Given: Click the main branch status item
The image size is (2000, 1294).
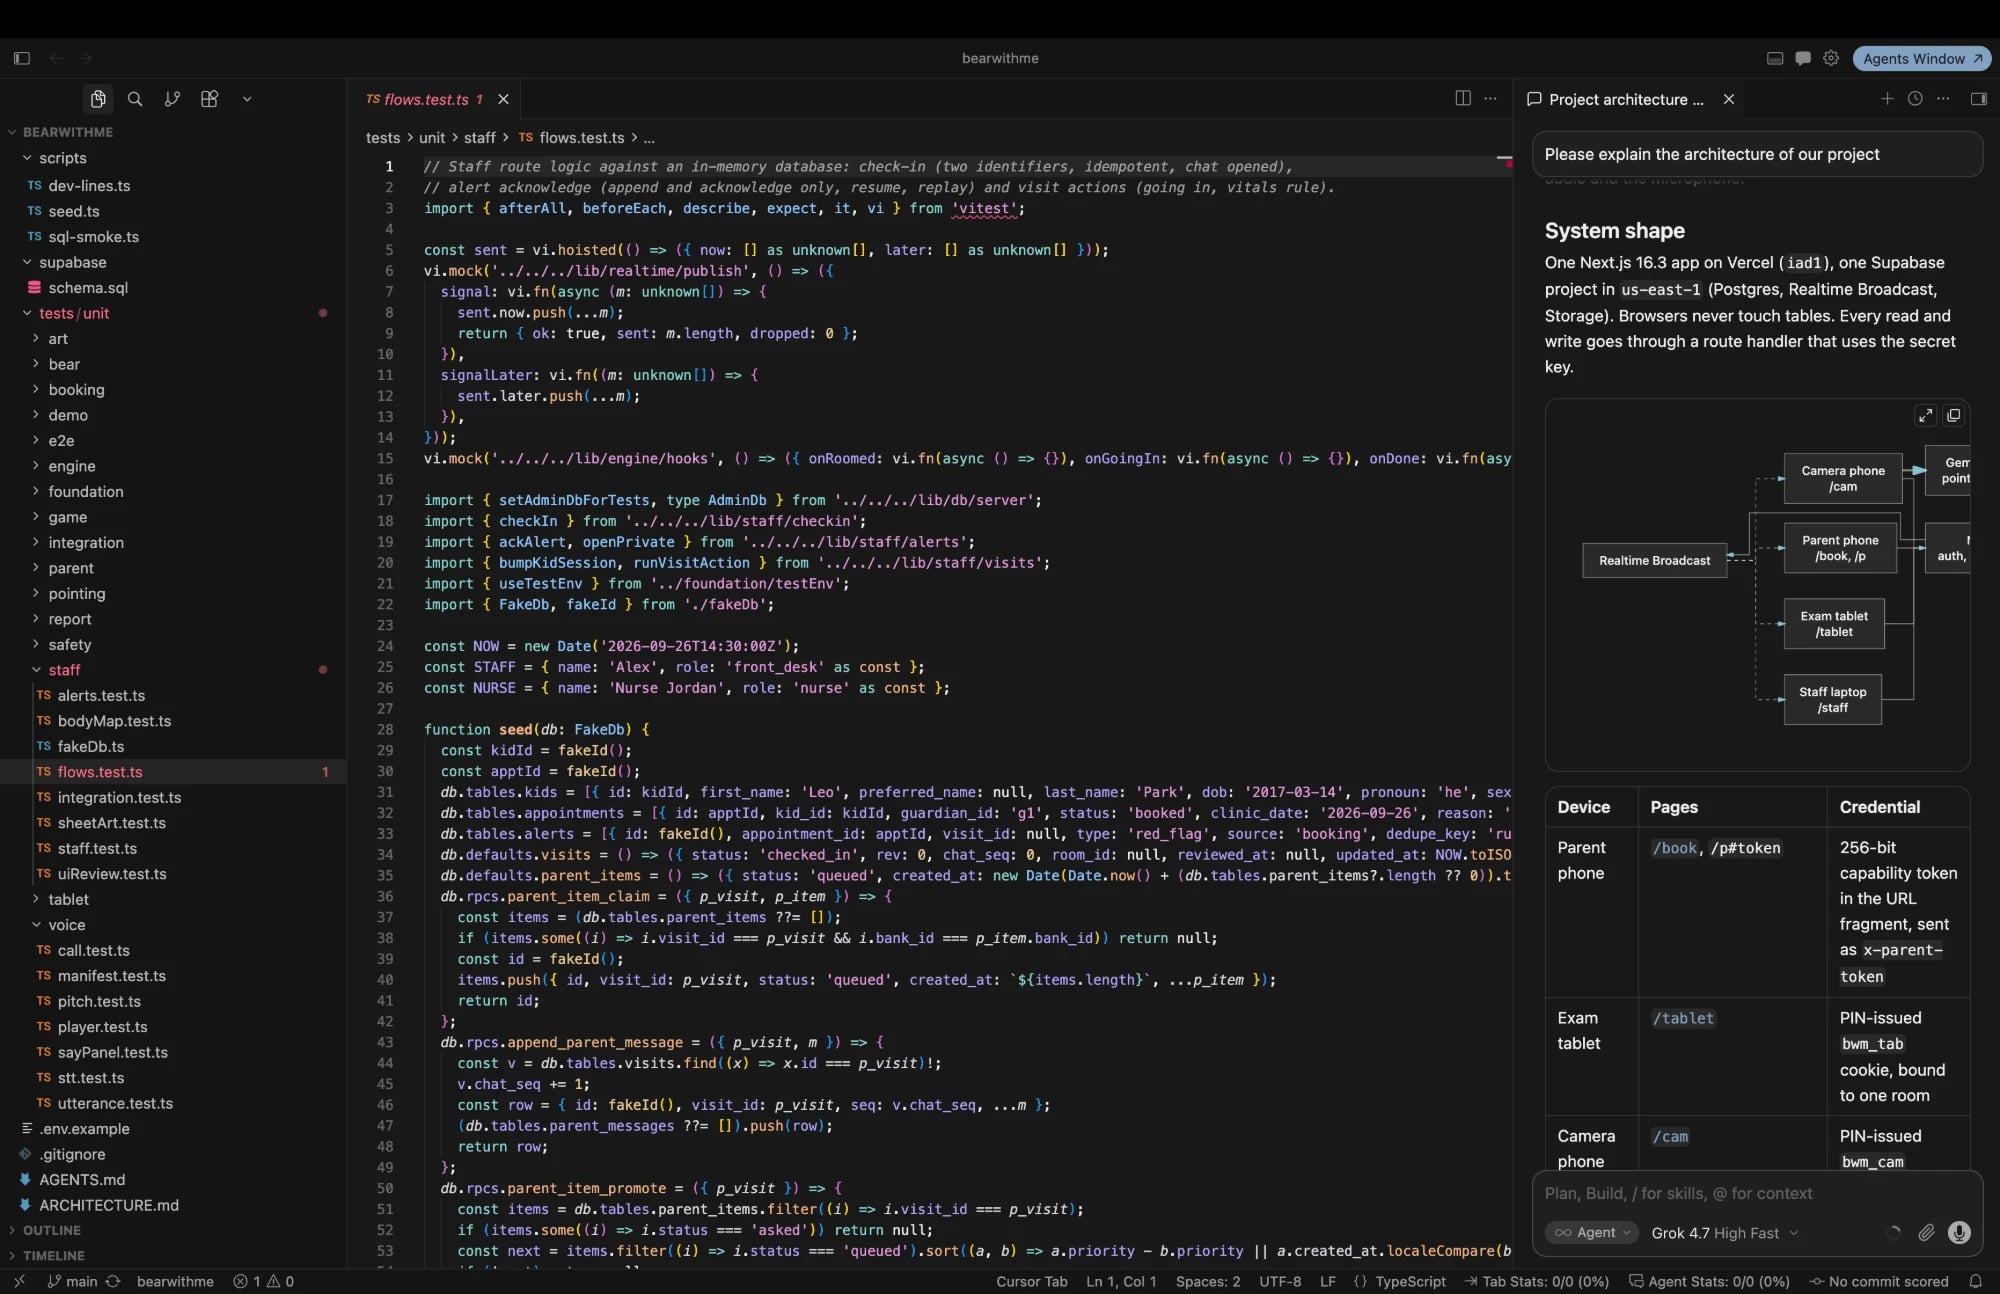Looking at the screenshot, I should coord(73,1281).
